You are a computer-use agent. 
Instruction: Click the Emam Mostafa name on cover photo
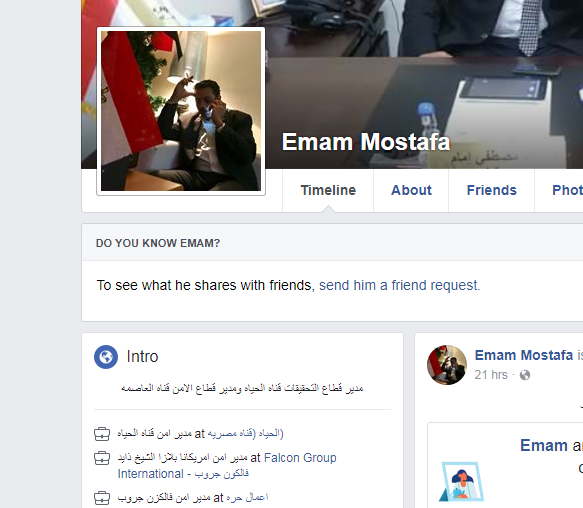click(x=366, y=142)
